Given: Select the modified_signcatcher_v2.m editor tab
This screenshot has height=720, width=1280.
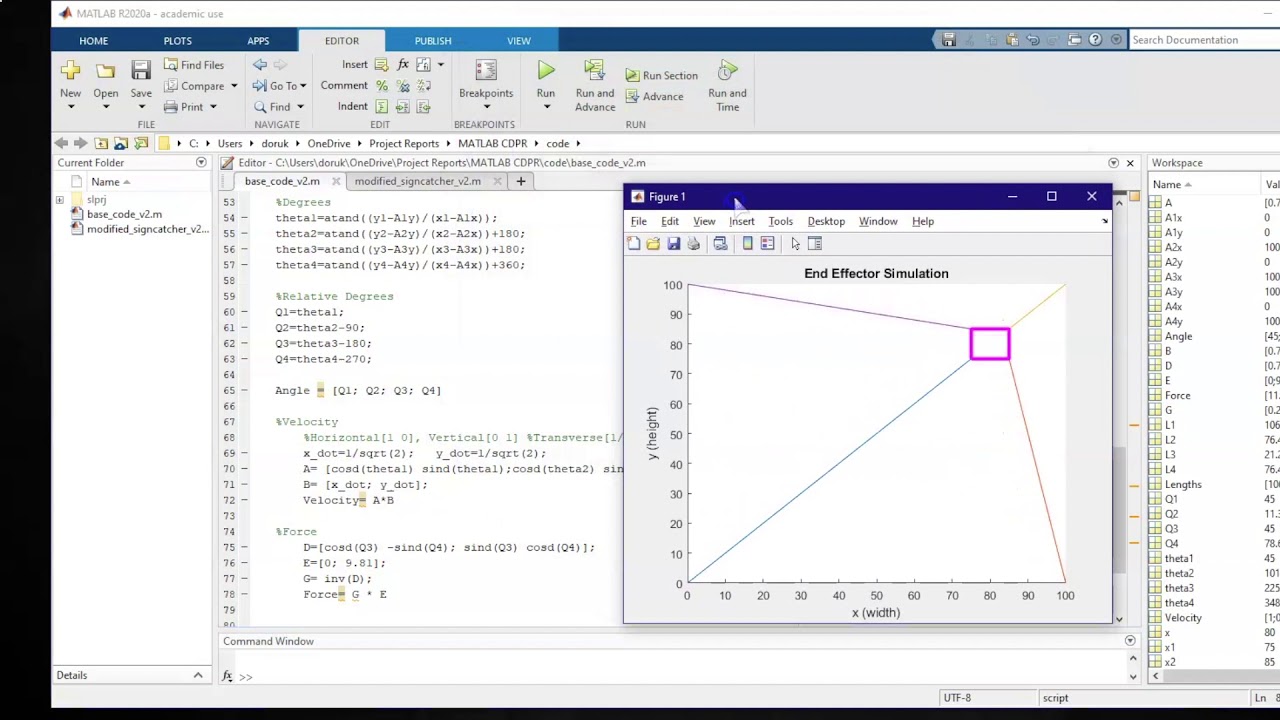Looking at the screenshot, I should click(417, 181).
